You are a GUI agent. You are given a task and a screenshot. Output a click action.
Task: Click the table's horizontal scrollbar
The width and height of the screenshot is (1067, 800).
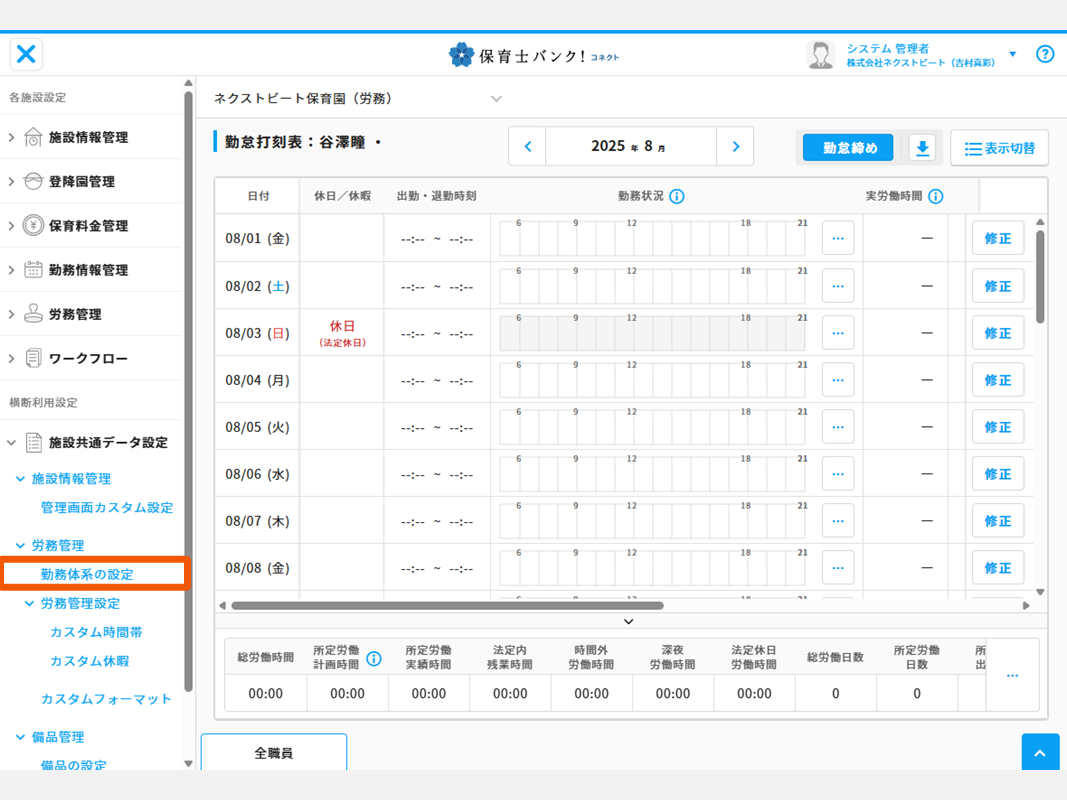click(x=447, y=606)
